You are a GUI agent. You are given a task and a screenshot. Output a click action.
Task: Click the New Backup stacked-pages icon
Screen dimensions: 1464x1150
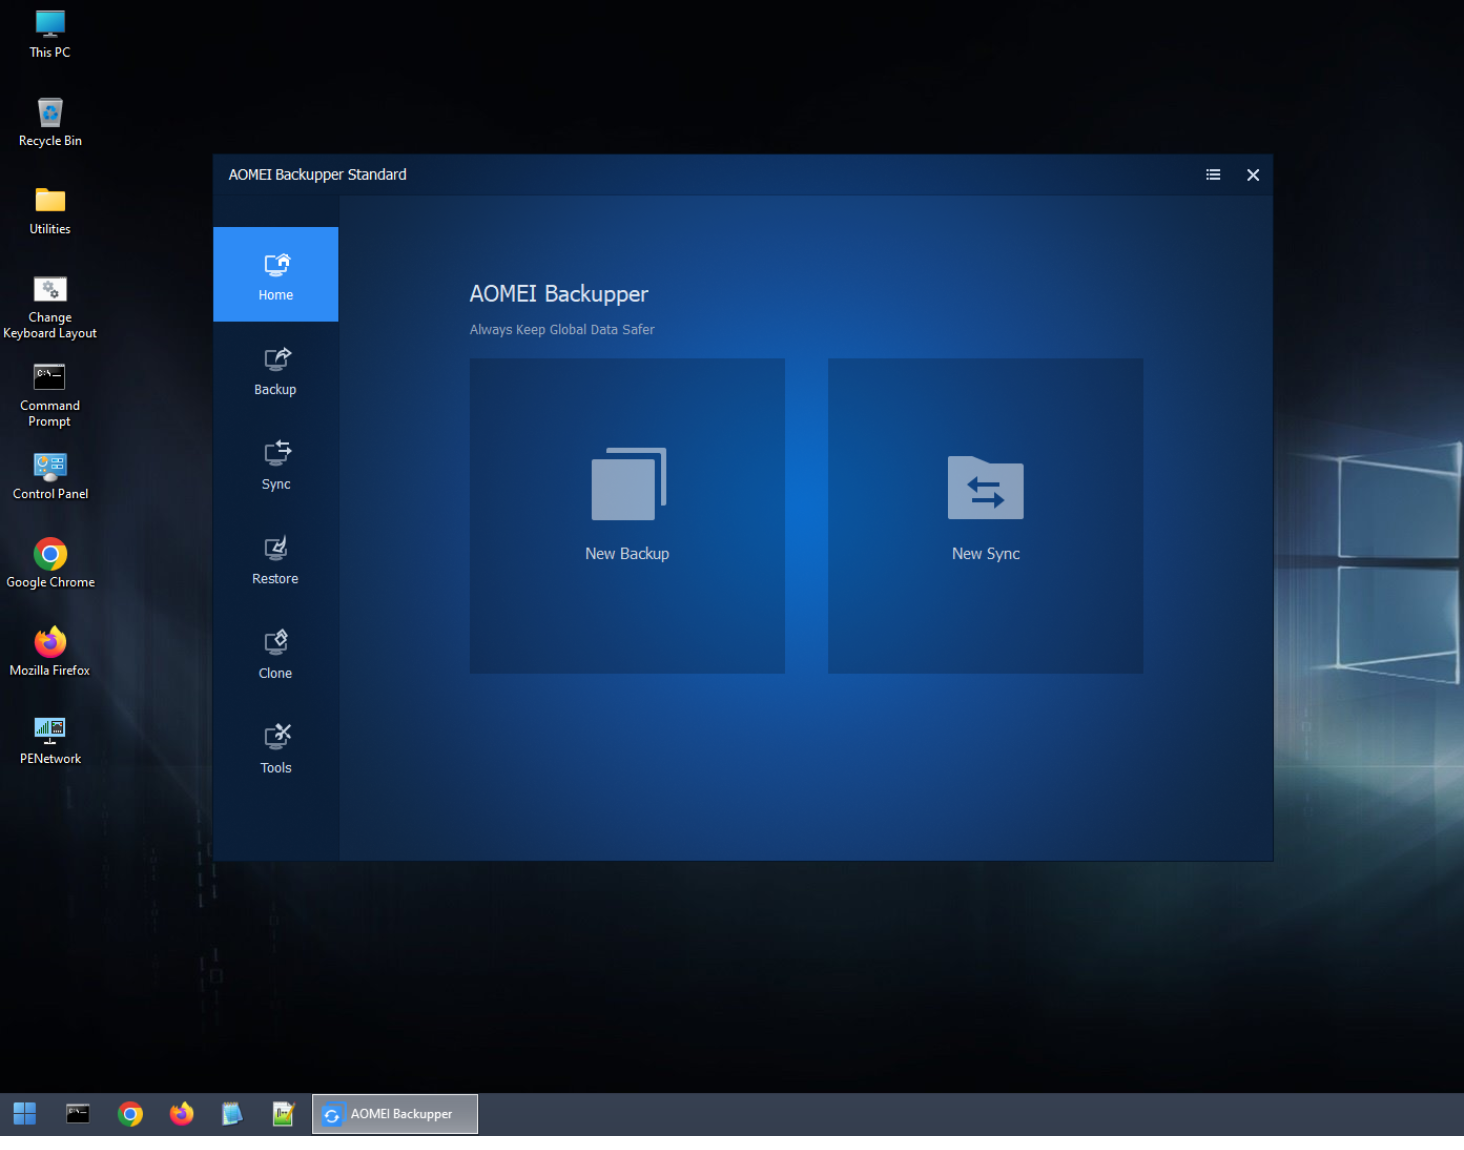tap(628, 484)
